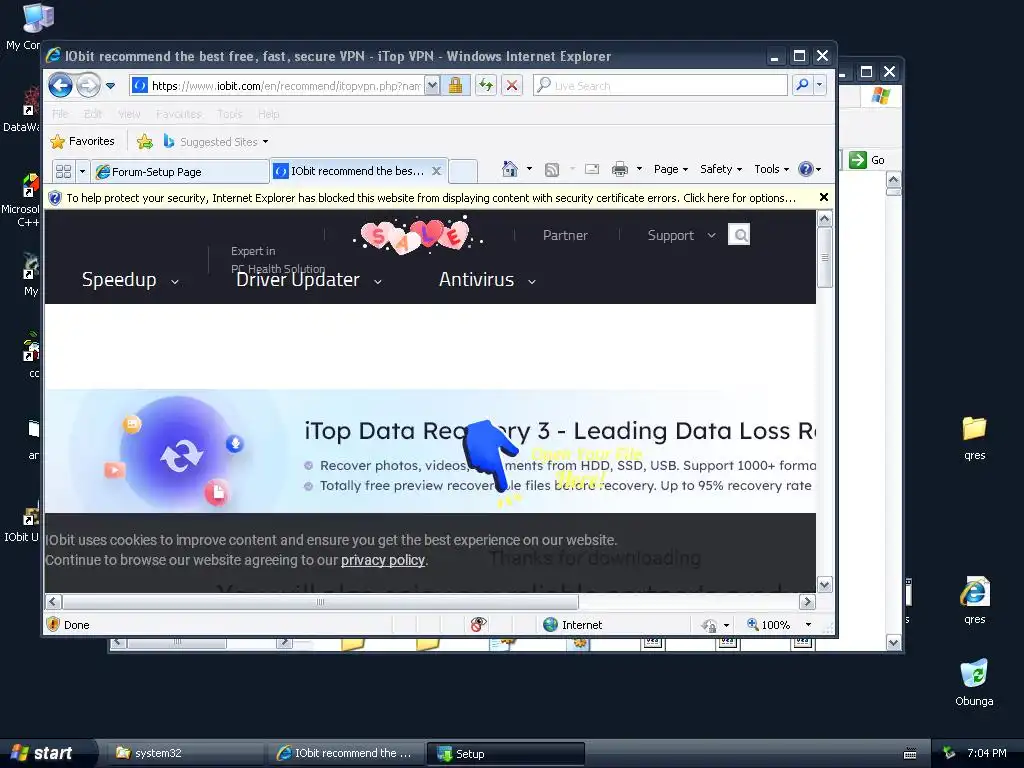The height and width of the screenshot is (768, 1024).
Task: Expand the address bar history dropdown
Action: [x=432, y=86]
